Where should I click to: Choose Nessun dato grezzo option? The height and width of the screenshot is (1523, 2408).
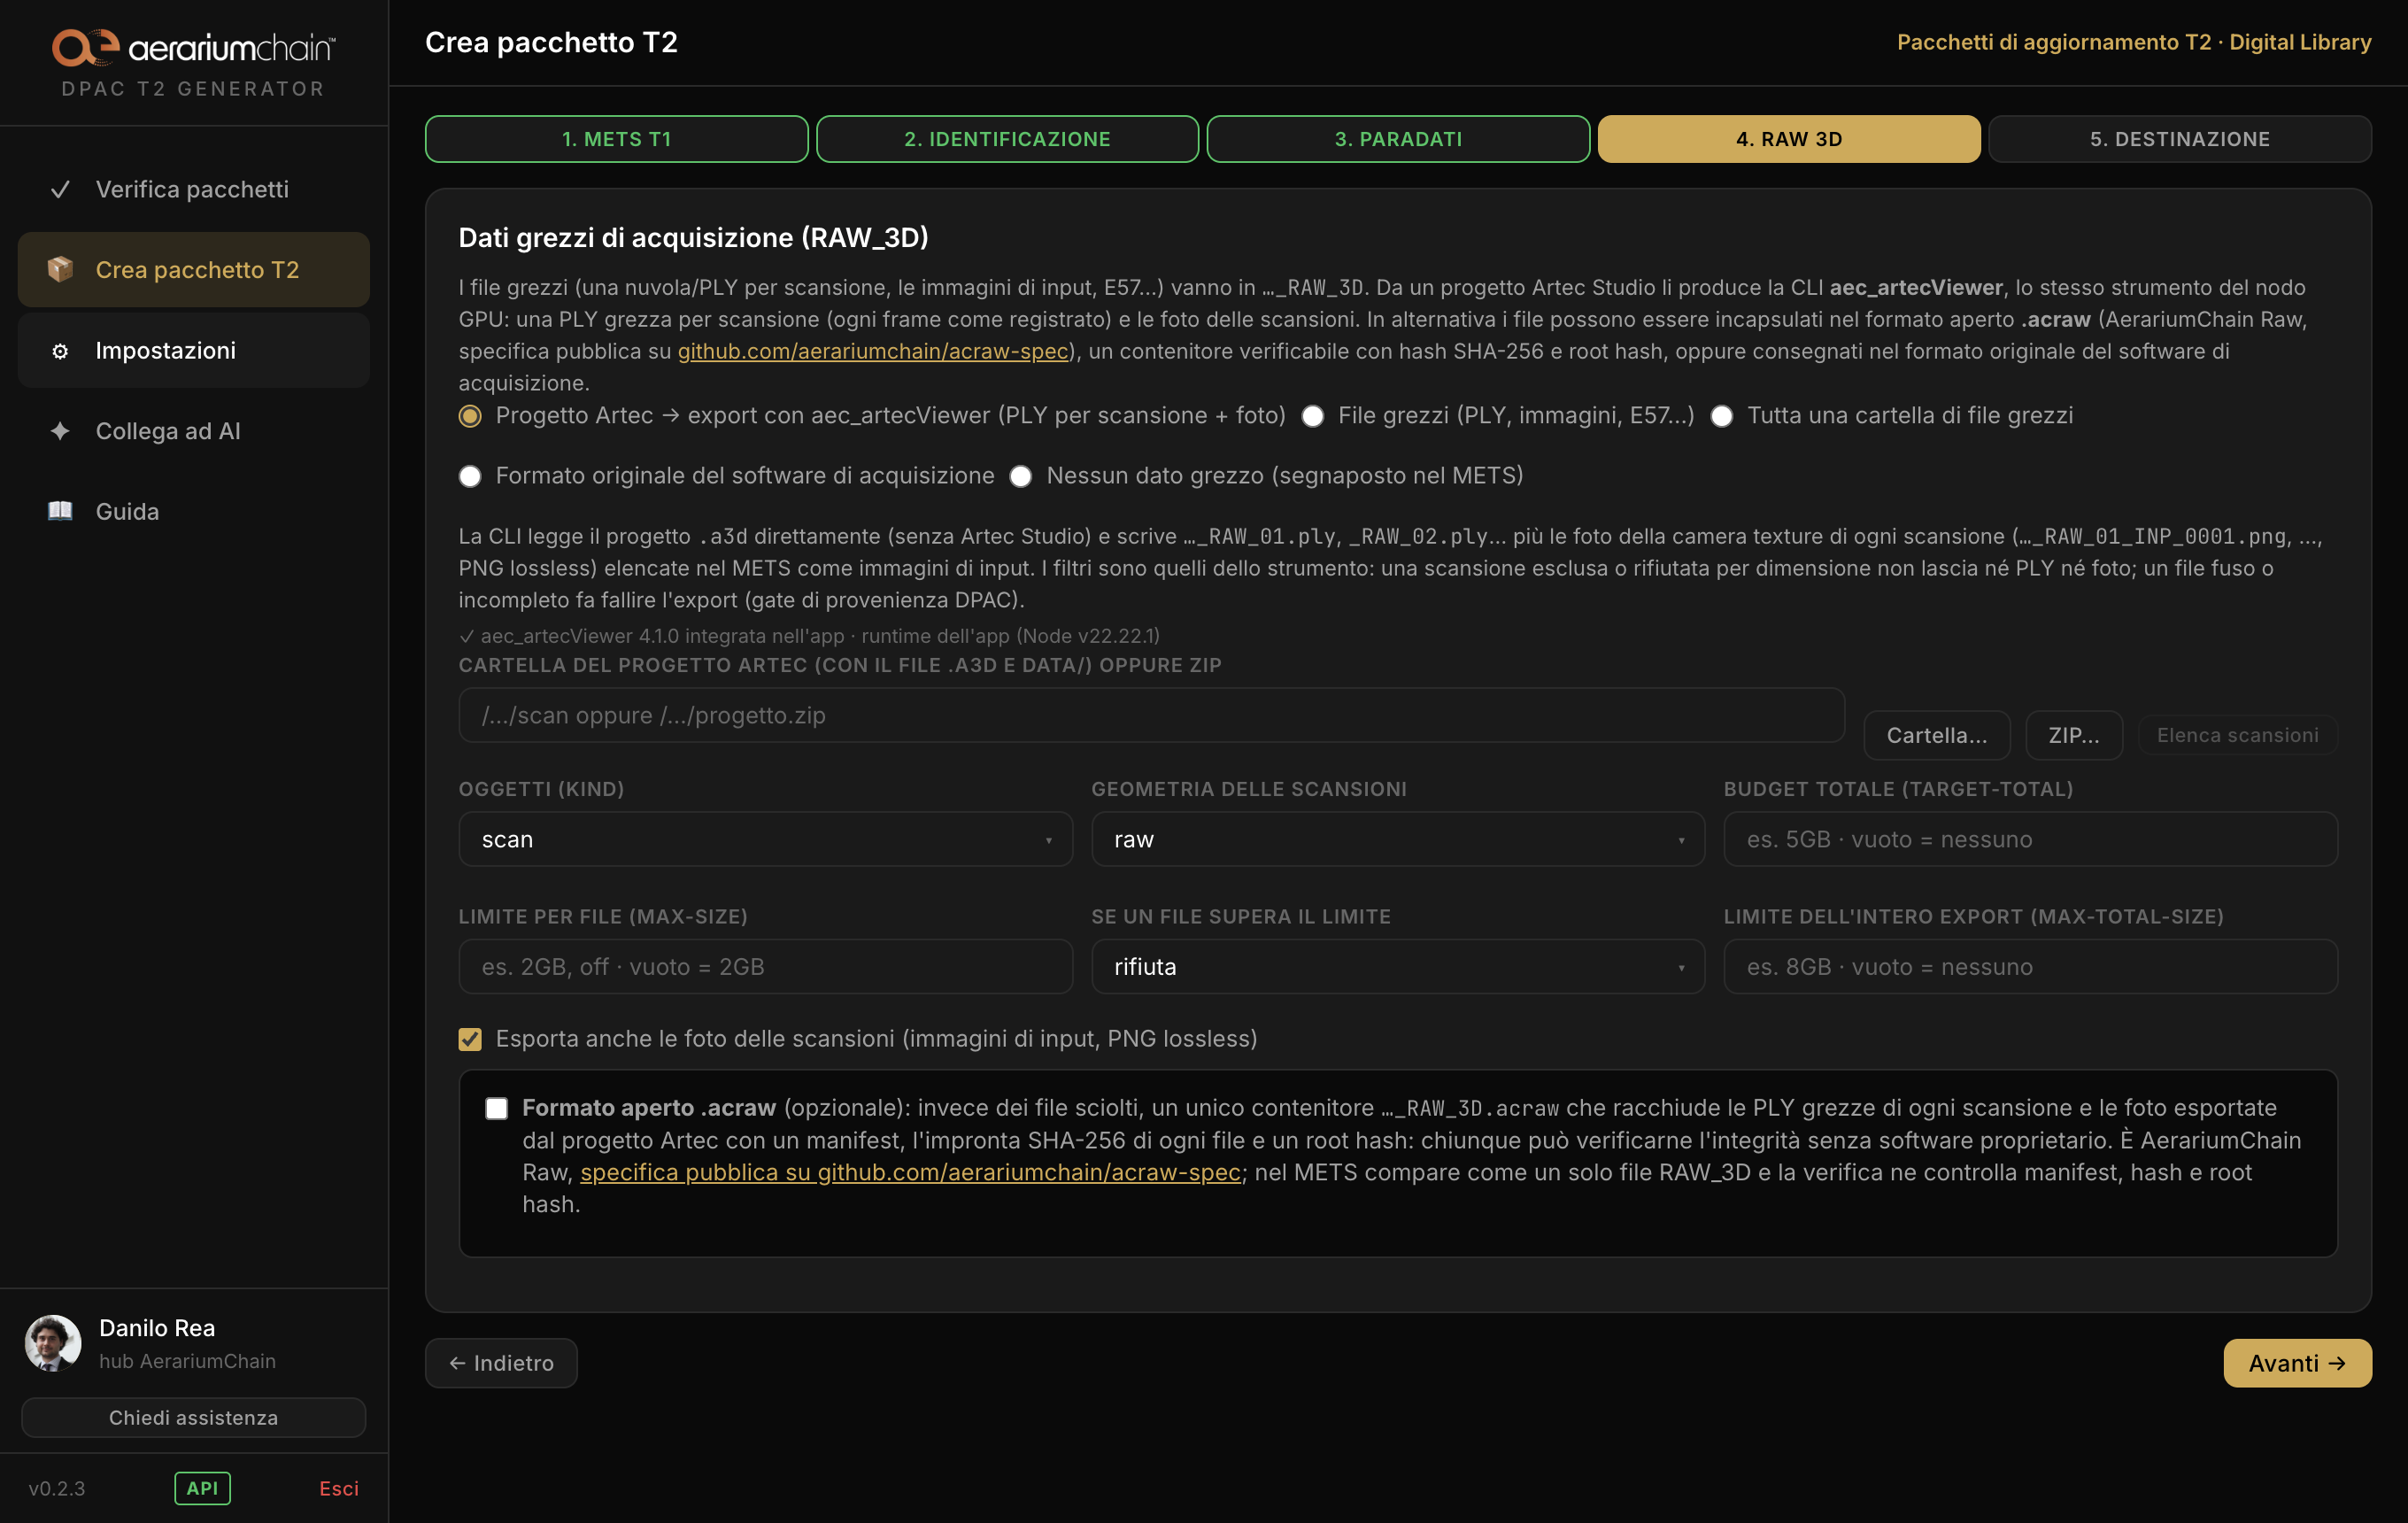(1020, 476)
